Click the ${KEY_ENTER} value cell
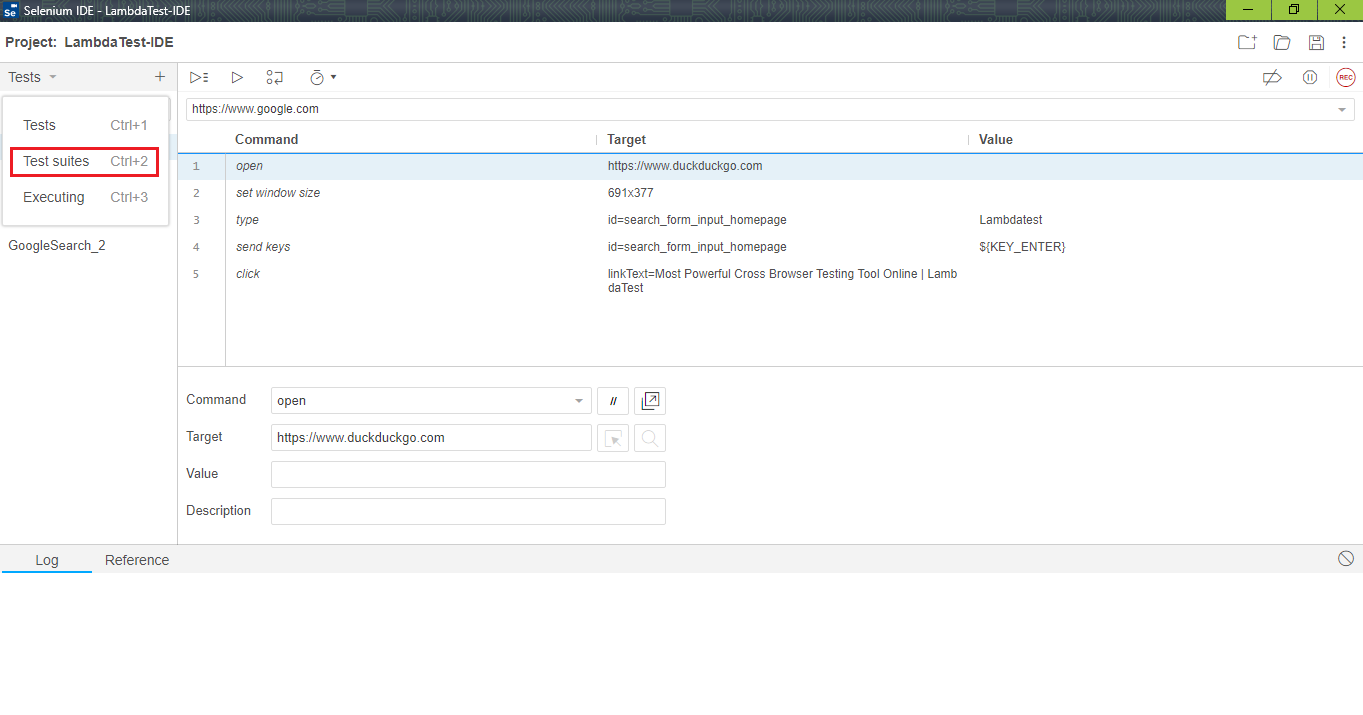This screenshot has height=715, width=1363. coord(1022,247)
